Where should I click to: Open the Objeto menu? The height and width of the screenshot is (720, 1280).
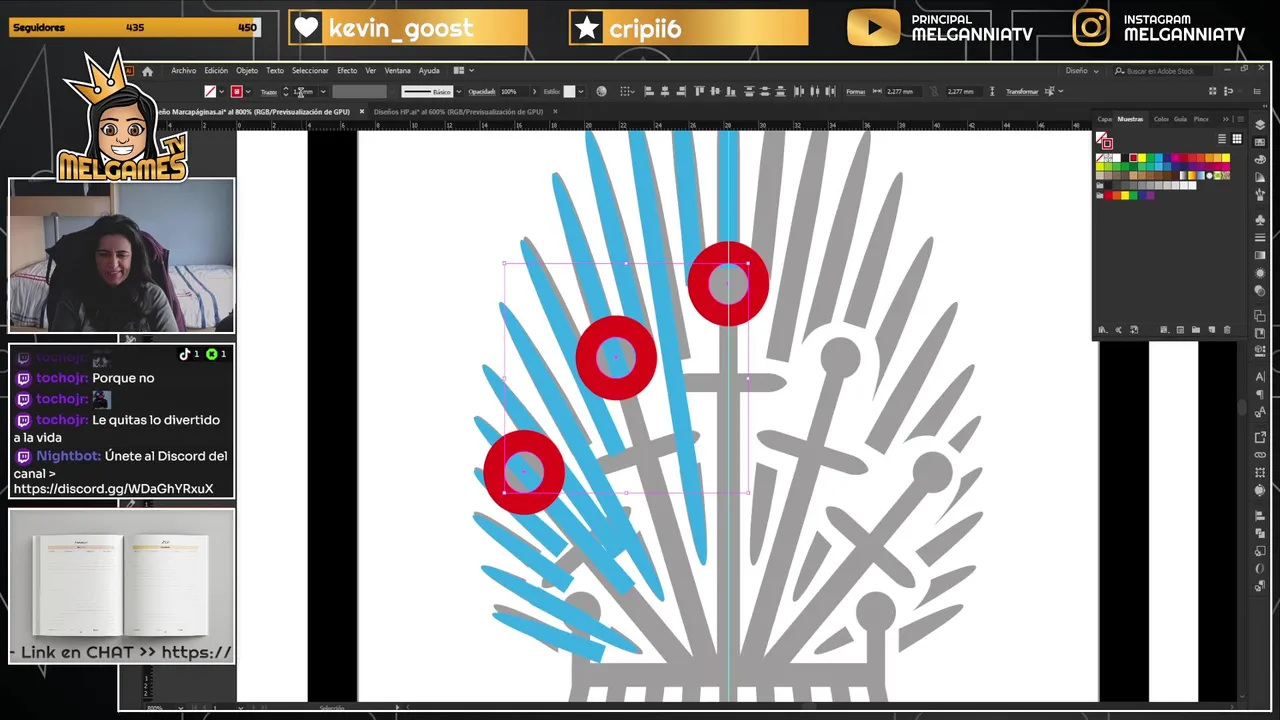pyautogui.click(x=247, y=71)
